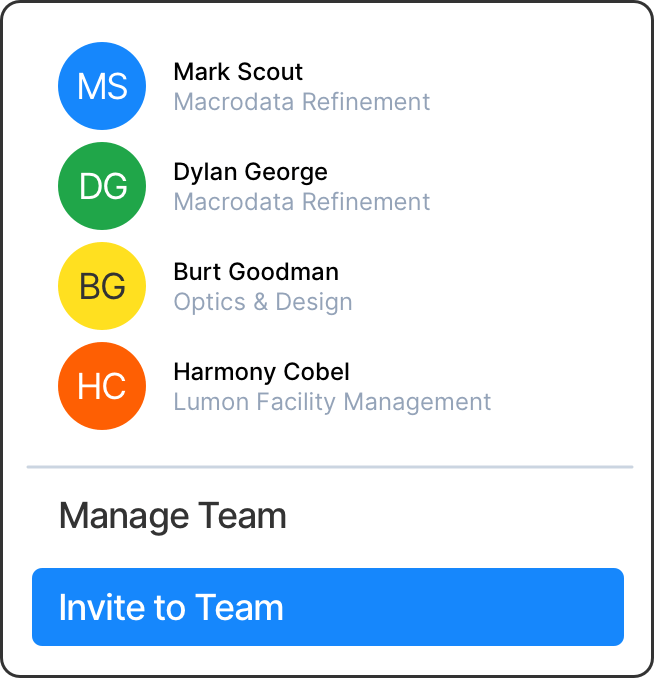Click the Lumon Facility Management label

click(x=332, y=402)
